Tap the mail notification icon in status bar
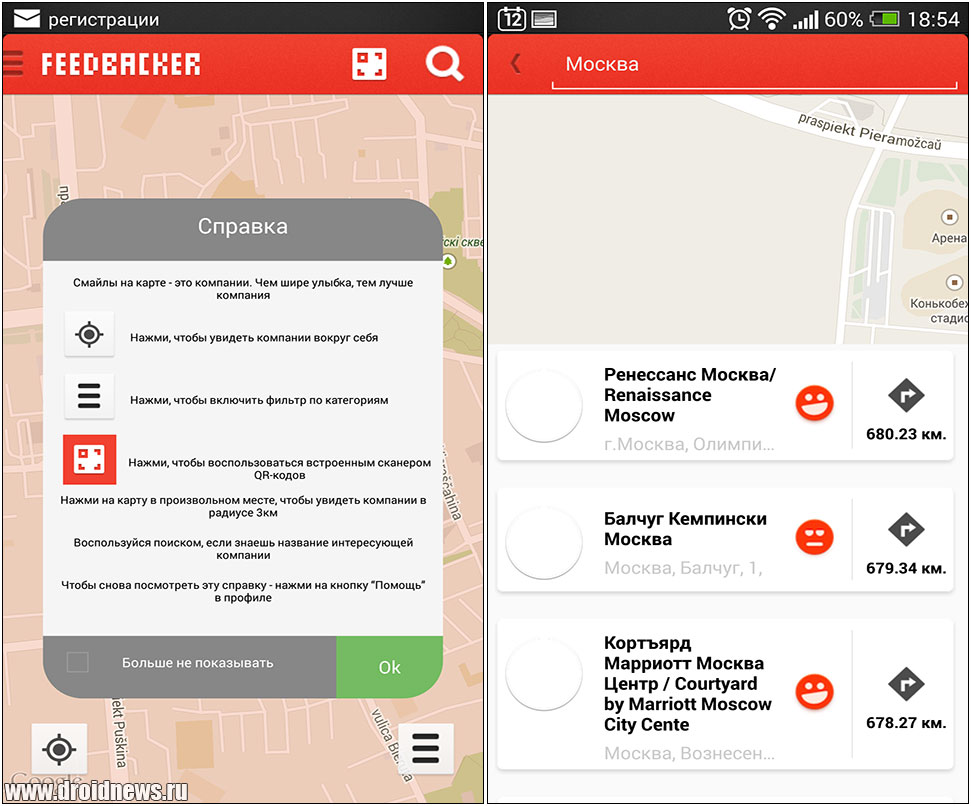Screen dimensions: 971x806 (27, 19)
